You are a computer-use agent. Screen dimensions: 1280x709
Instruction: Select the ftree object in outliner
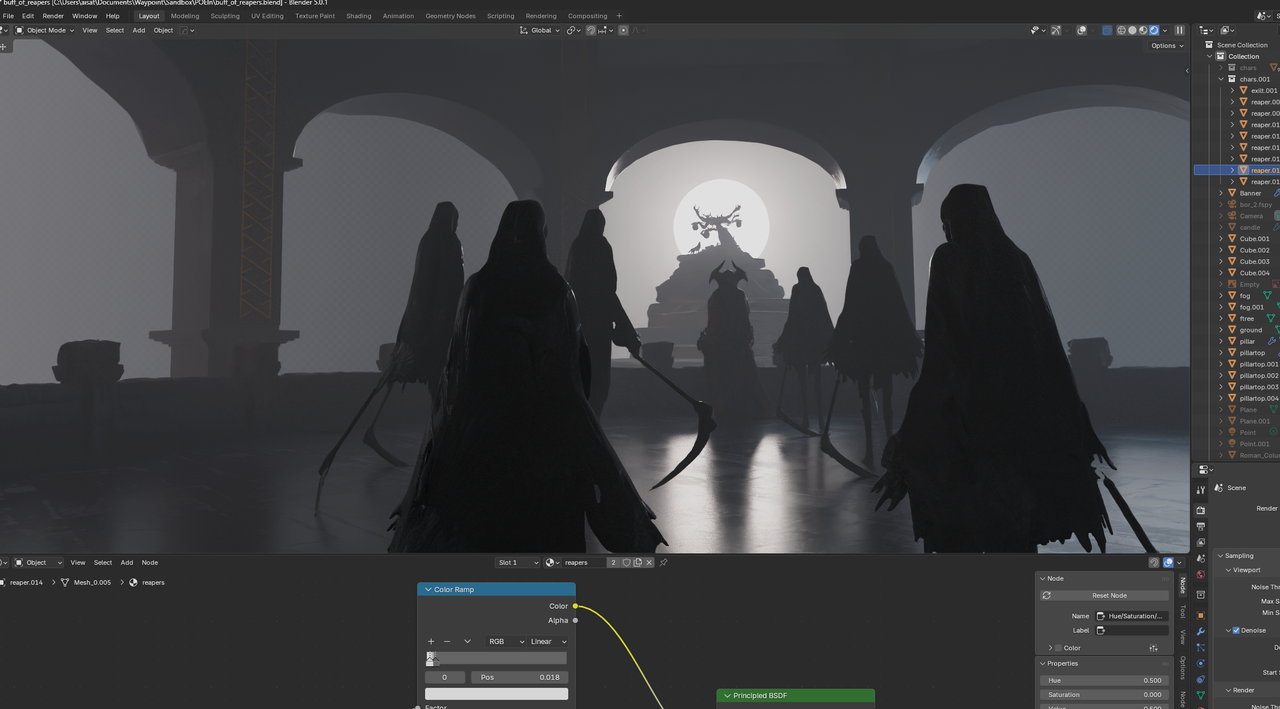click(1246, 318)
